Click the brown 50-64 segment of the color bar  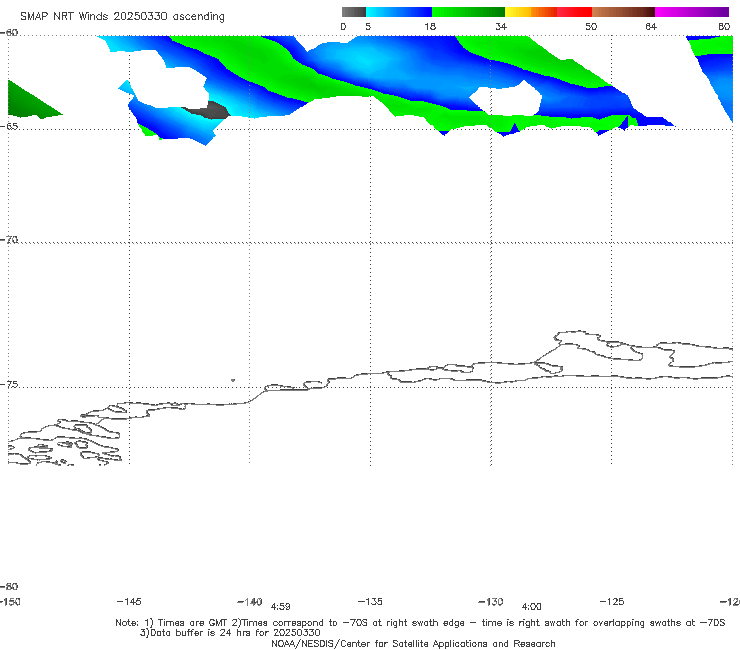(623, 12)
